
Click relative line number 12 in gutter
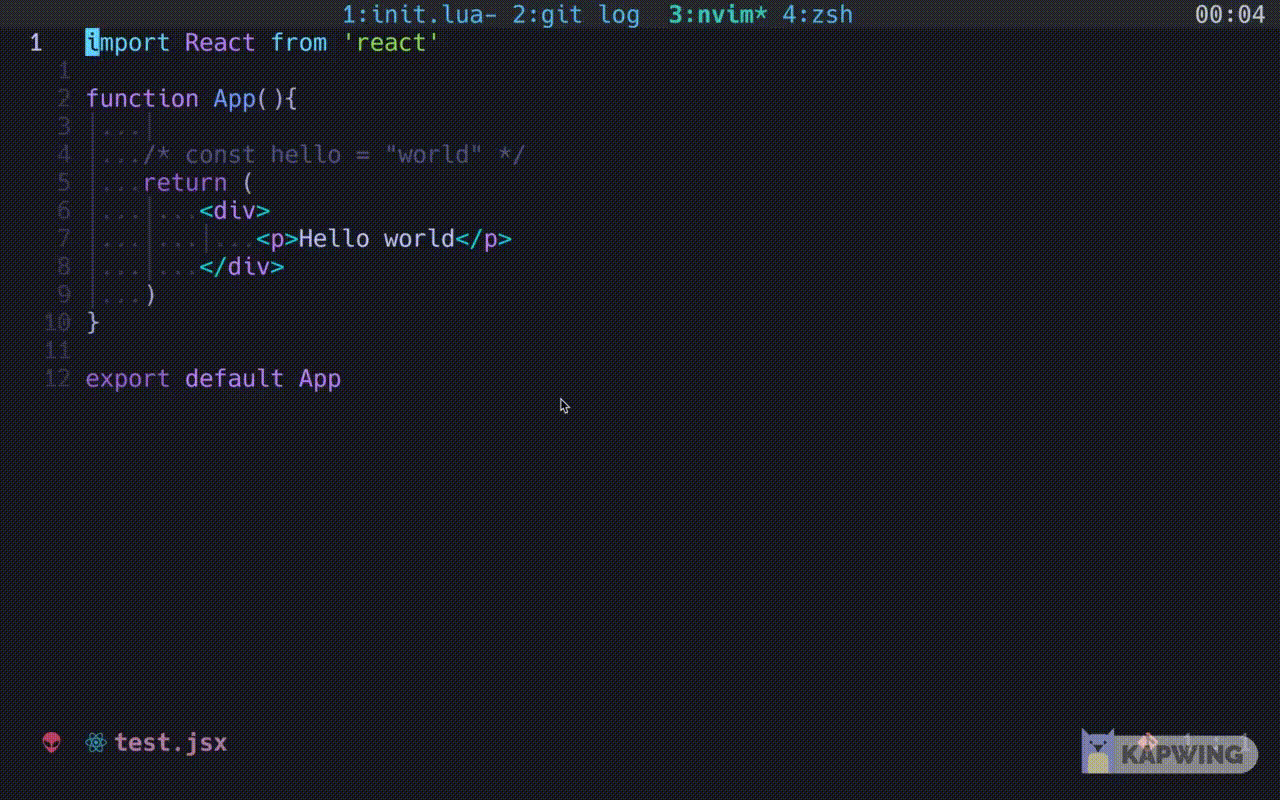pos(57,379)
